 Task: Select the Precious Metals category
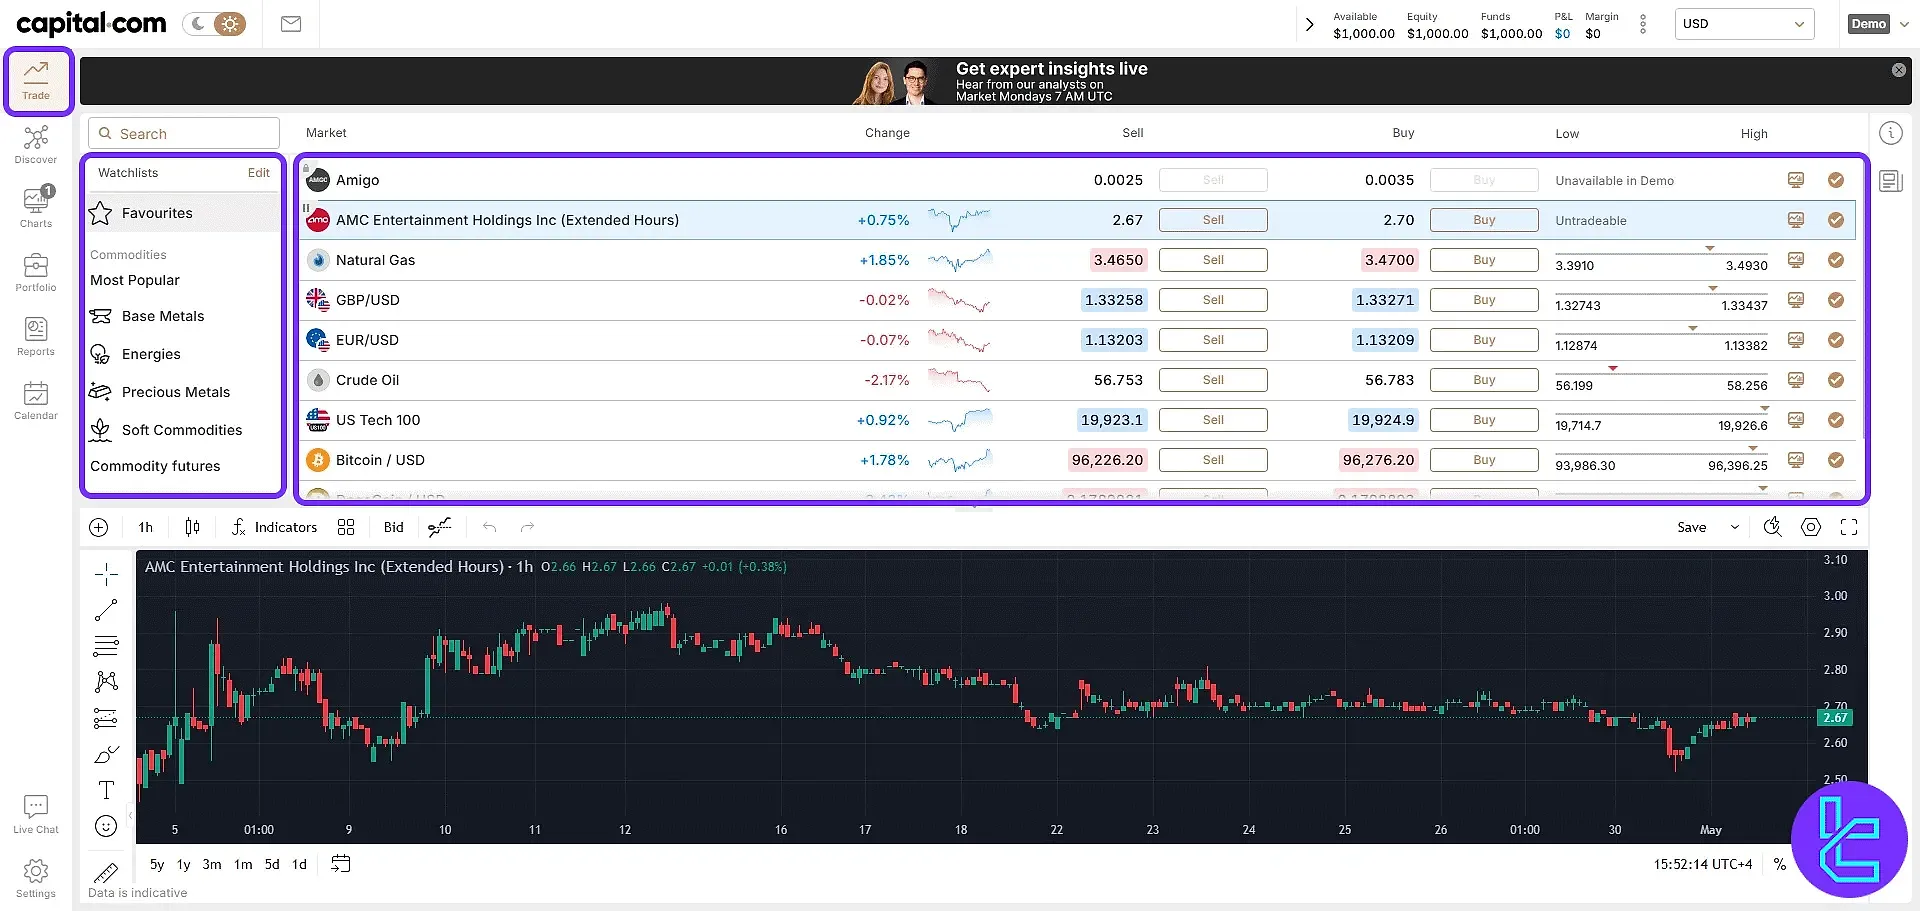click(176, 392)
